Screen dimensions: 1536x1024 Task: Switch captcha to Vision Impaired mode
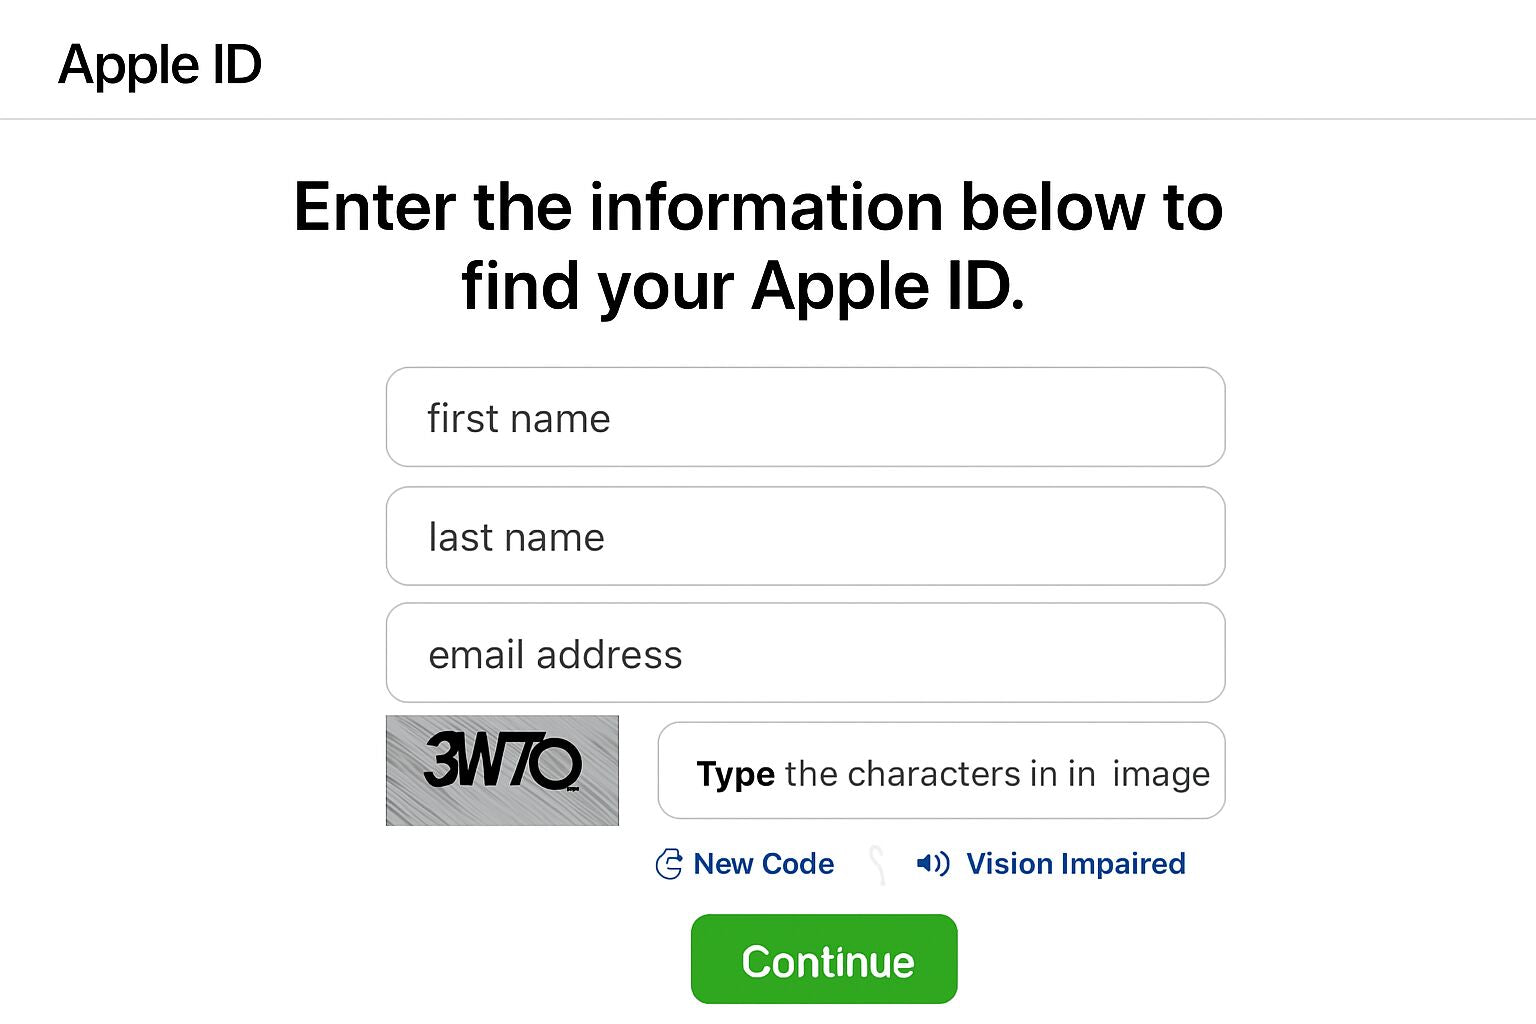click(1074, 864)
